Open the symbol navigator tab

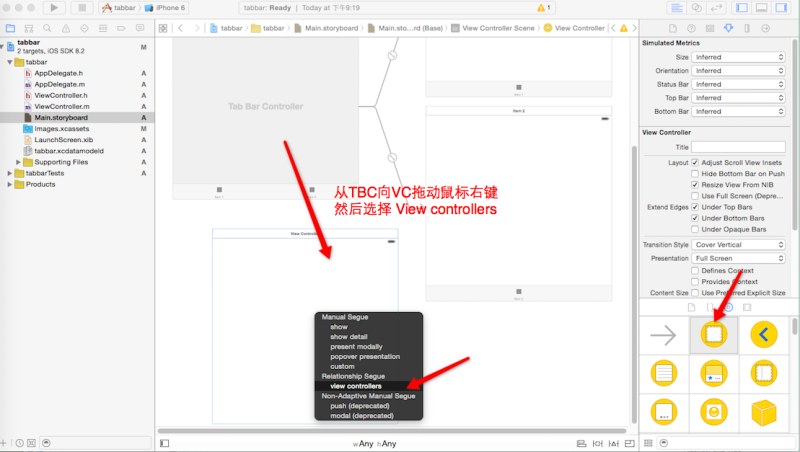click(x=29, y=28)
